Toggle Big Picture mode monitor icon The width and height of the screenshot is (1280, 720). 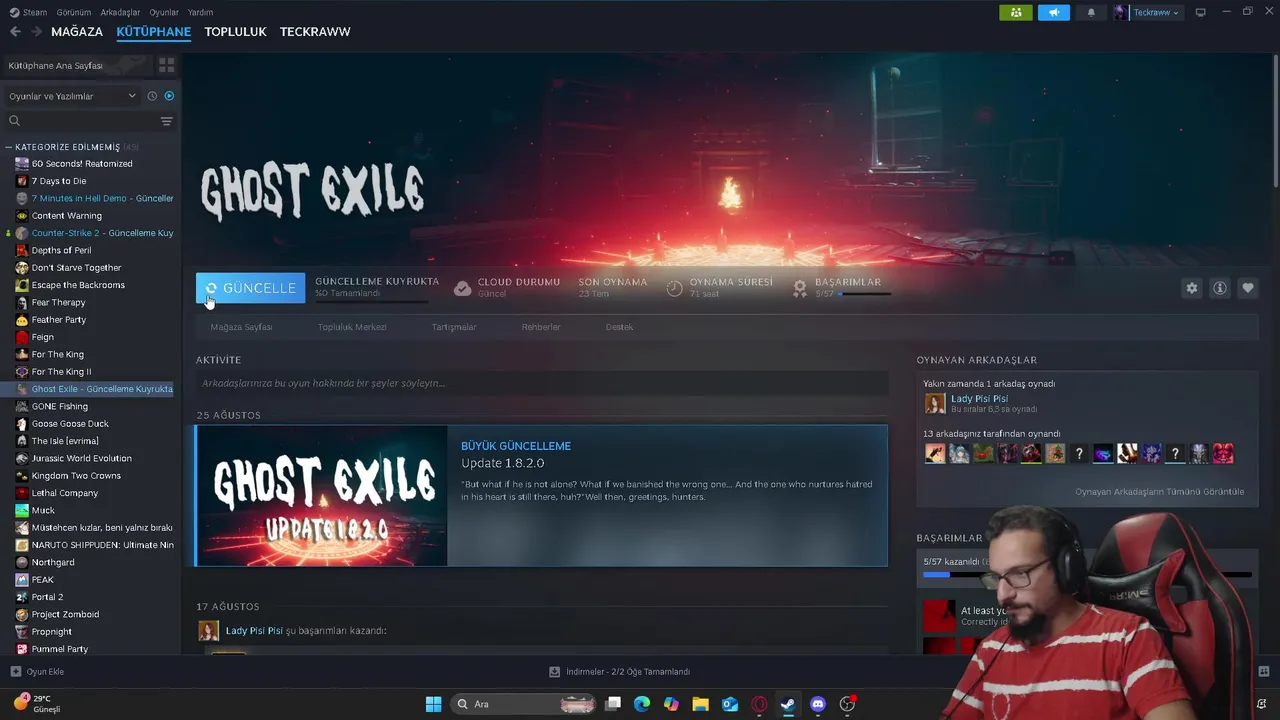1200,12
